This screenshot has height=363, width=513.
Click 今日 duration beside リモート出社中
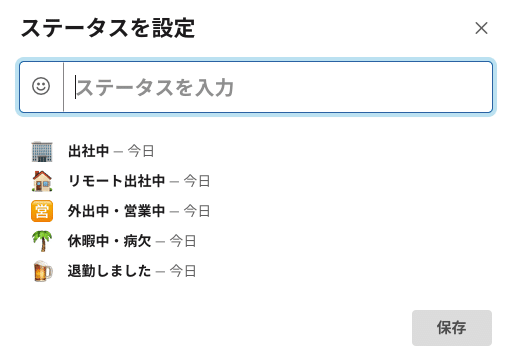pos(197,181)
